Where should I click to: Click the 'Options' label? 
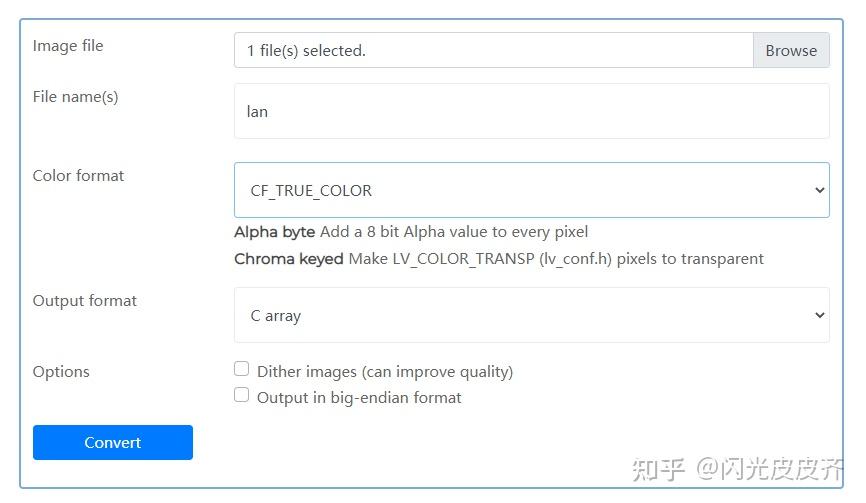coord(61,371)
